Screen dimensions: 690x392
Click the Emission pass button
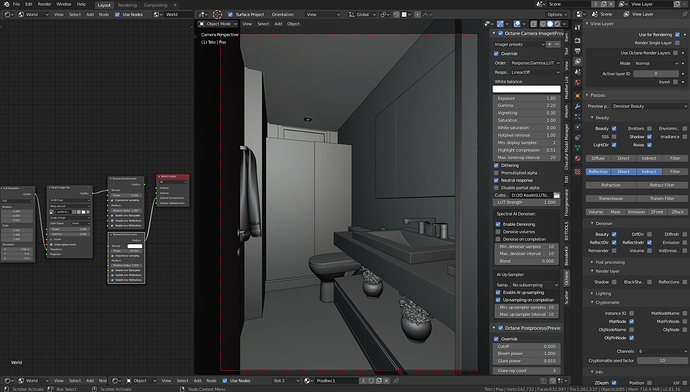pyautogui.click(x=636, y=212)
